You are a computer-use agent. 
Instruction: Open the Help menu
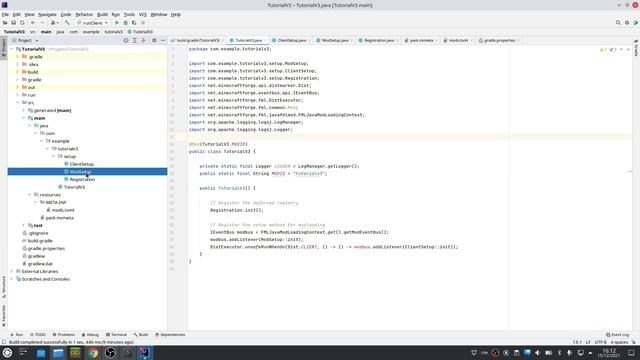tap(176, 14)
